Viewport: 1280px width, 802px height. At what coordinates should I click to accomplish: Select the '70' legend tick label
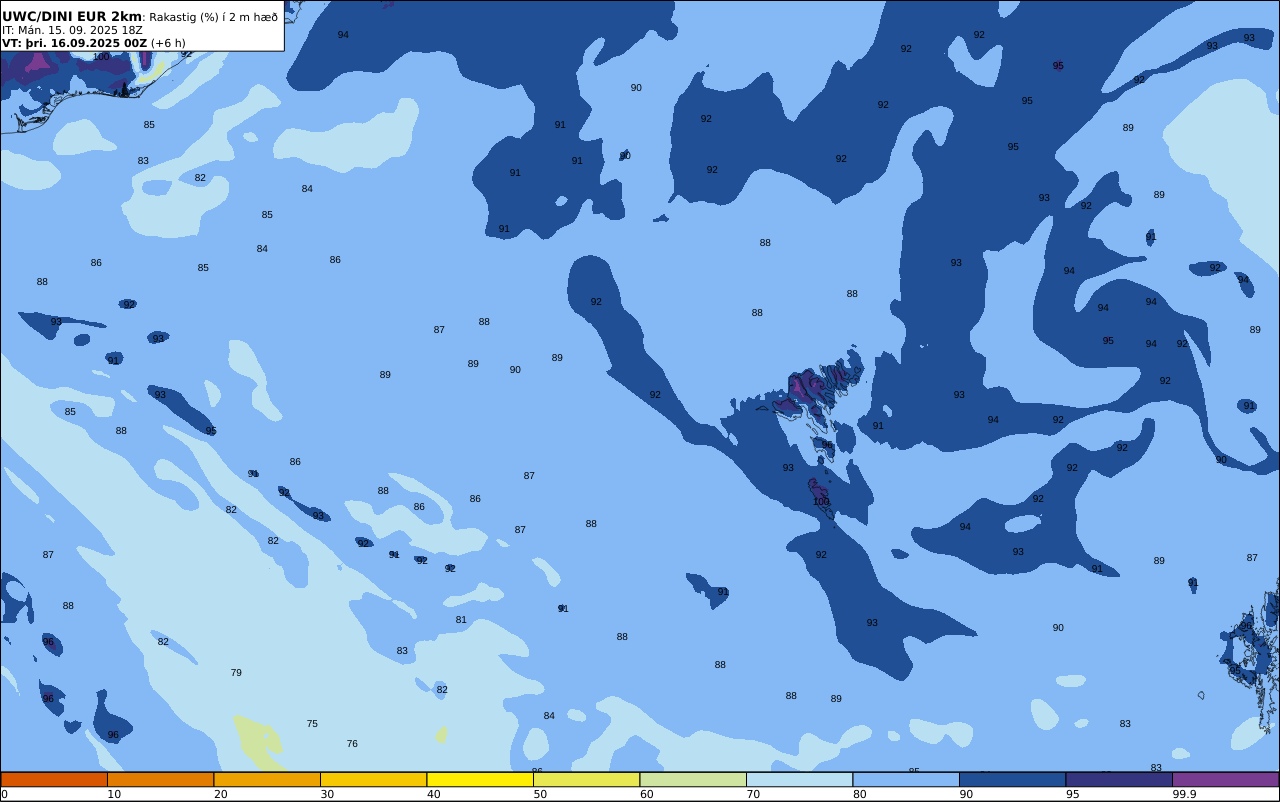[753, 794]
